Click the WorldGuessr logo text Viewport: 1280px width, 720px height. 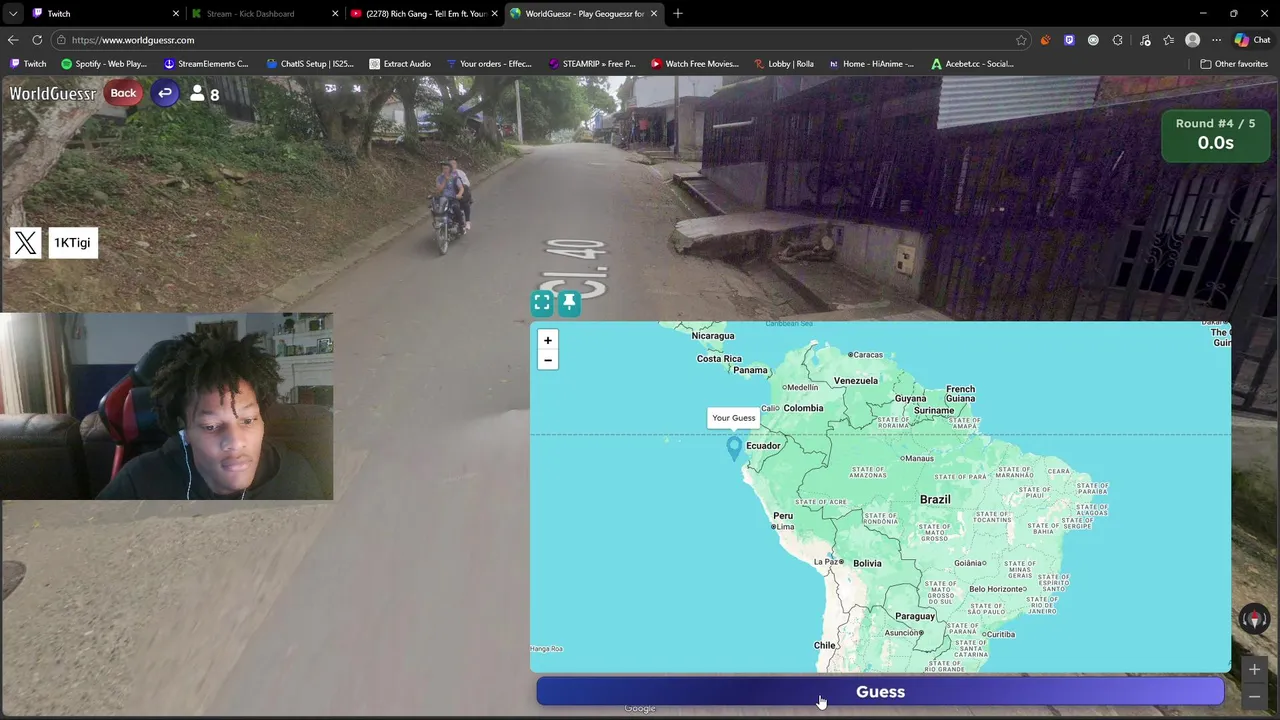53,94
